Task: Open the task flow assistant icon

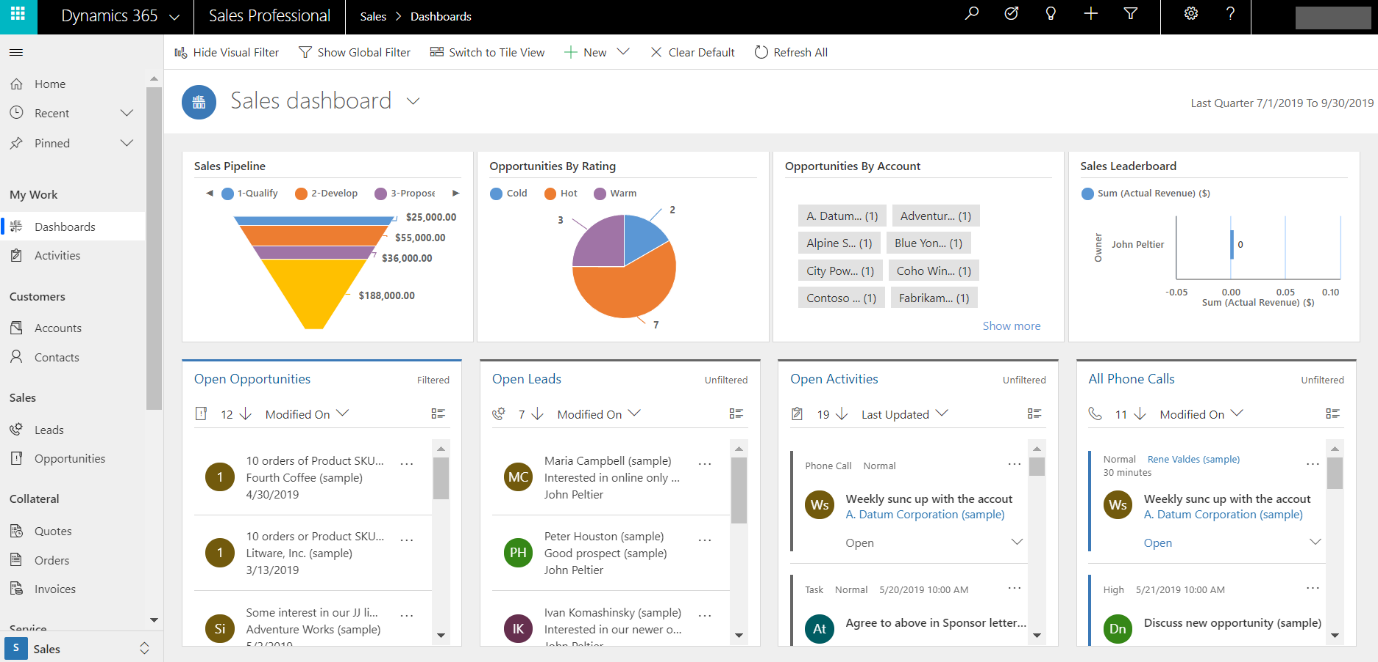Action: coord(1011,14)
